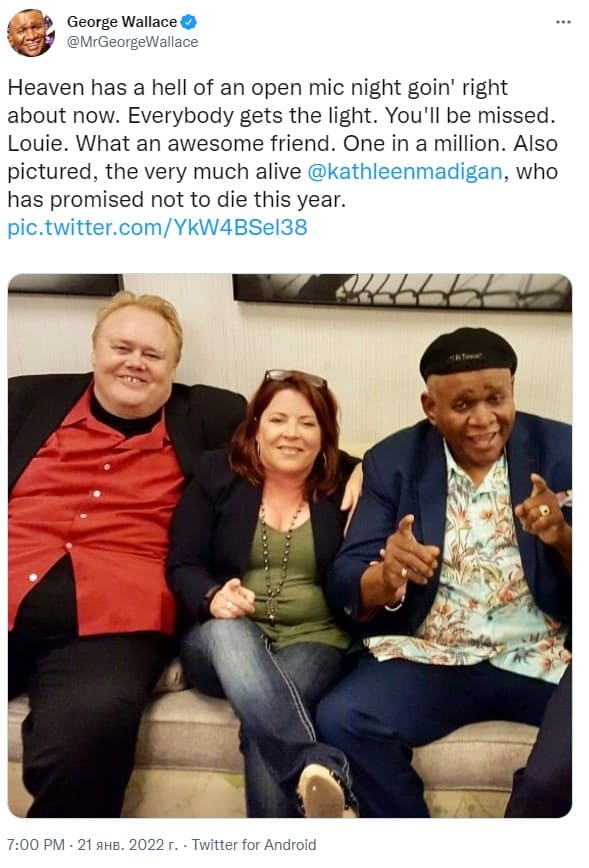The width and height of the screenshot is (589, 868).
Task: Open the Twitter for Android source link
Action: click(x=254, y=845)
